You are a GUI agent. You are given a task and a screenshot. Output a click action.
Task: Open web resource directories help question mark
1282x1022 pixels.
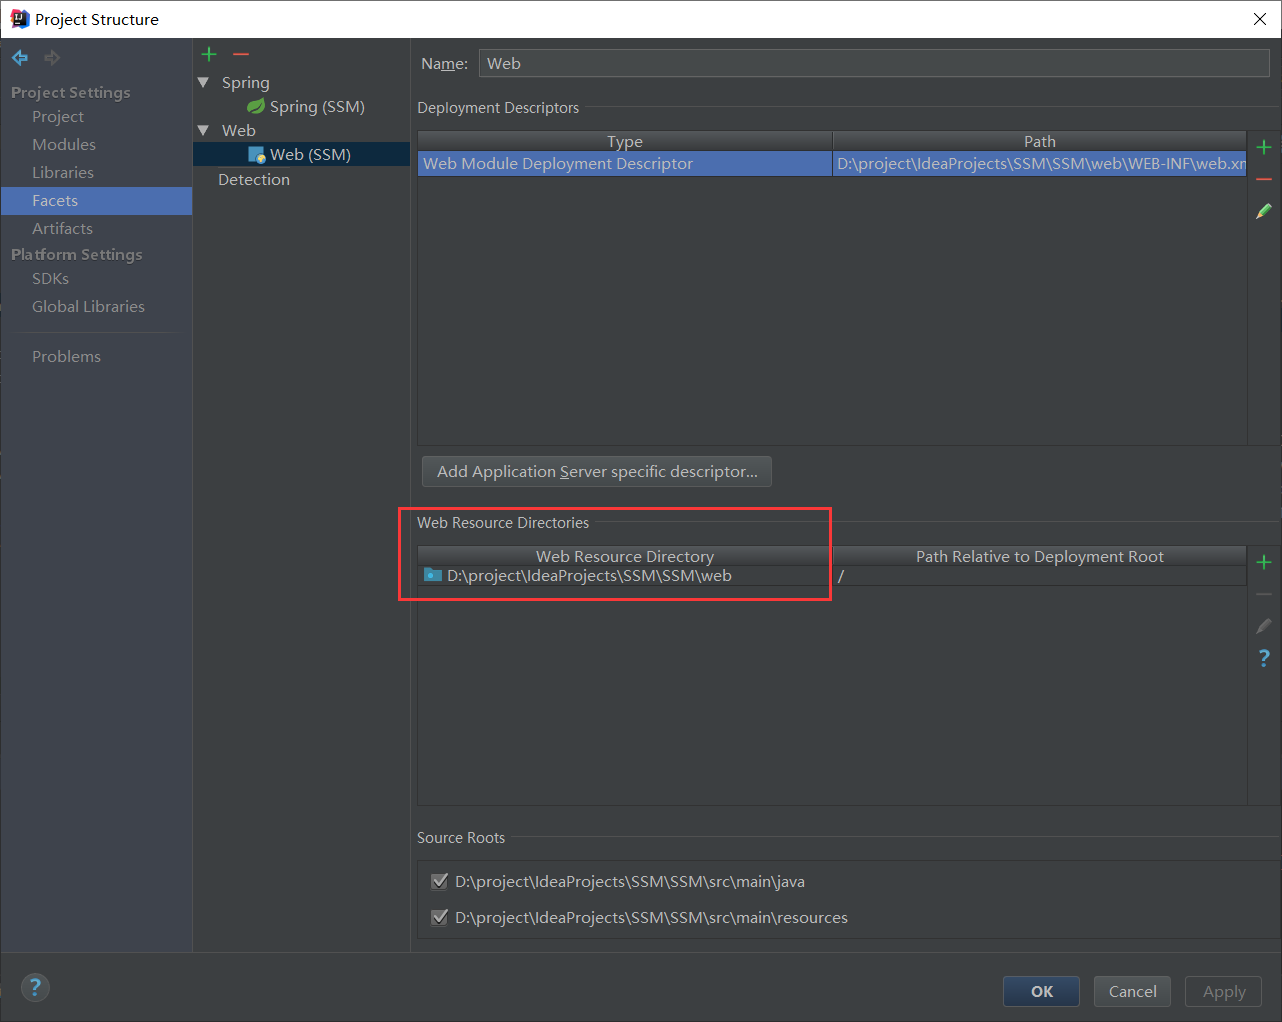(1264, 658)
